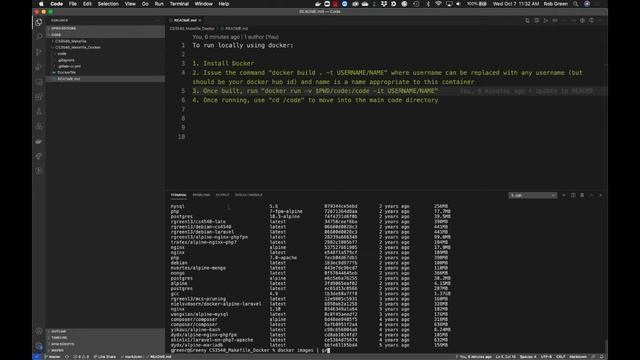
Task: Click the split editor icon in editor toolbar
Action: pyautogui.click(x=591, y=20)
